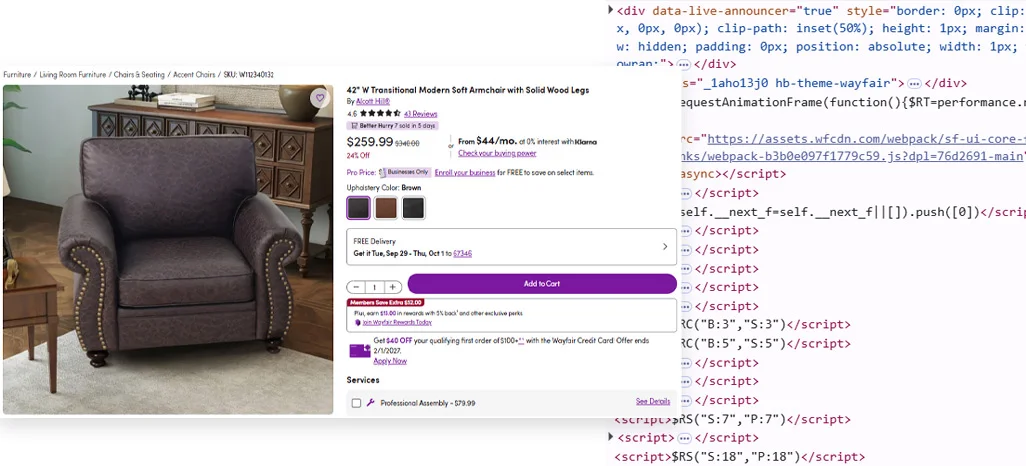Image resolution: width=1026 pixels, height=466 pixels.
Task: Expand script node above the S:18 script line
Action: (610, 437)
